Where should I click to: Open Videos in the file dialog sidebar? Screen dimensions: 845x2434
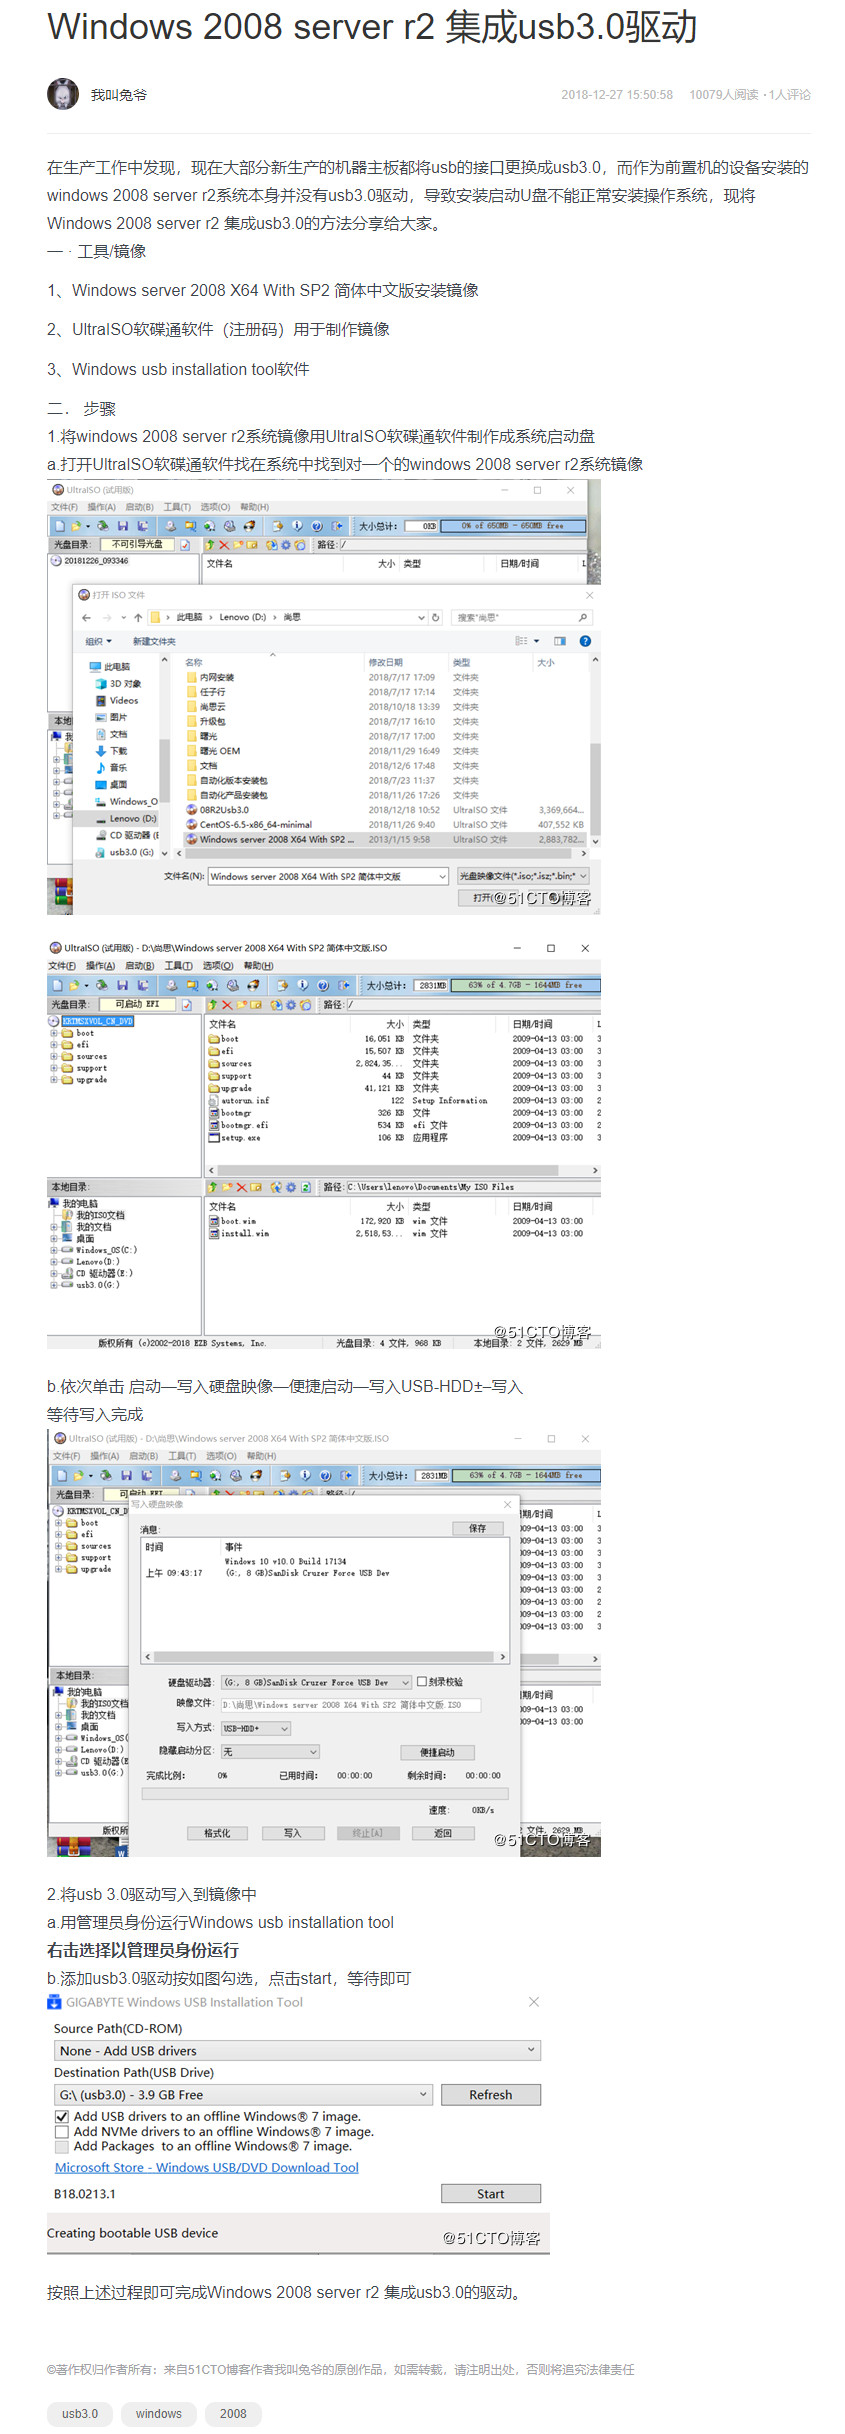pyautogui.click(x=117, y=701)
